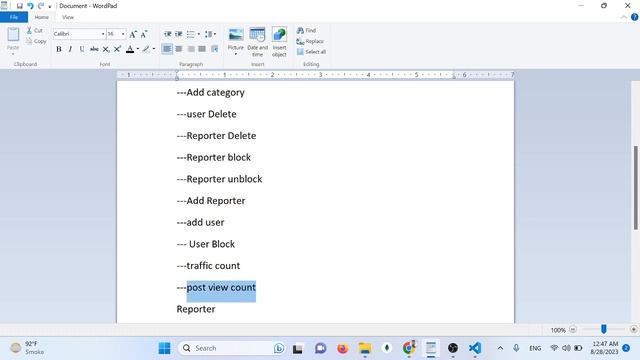Switch to the View ribbon tab
640x360 pixels.
pos(68,17)
